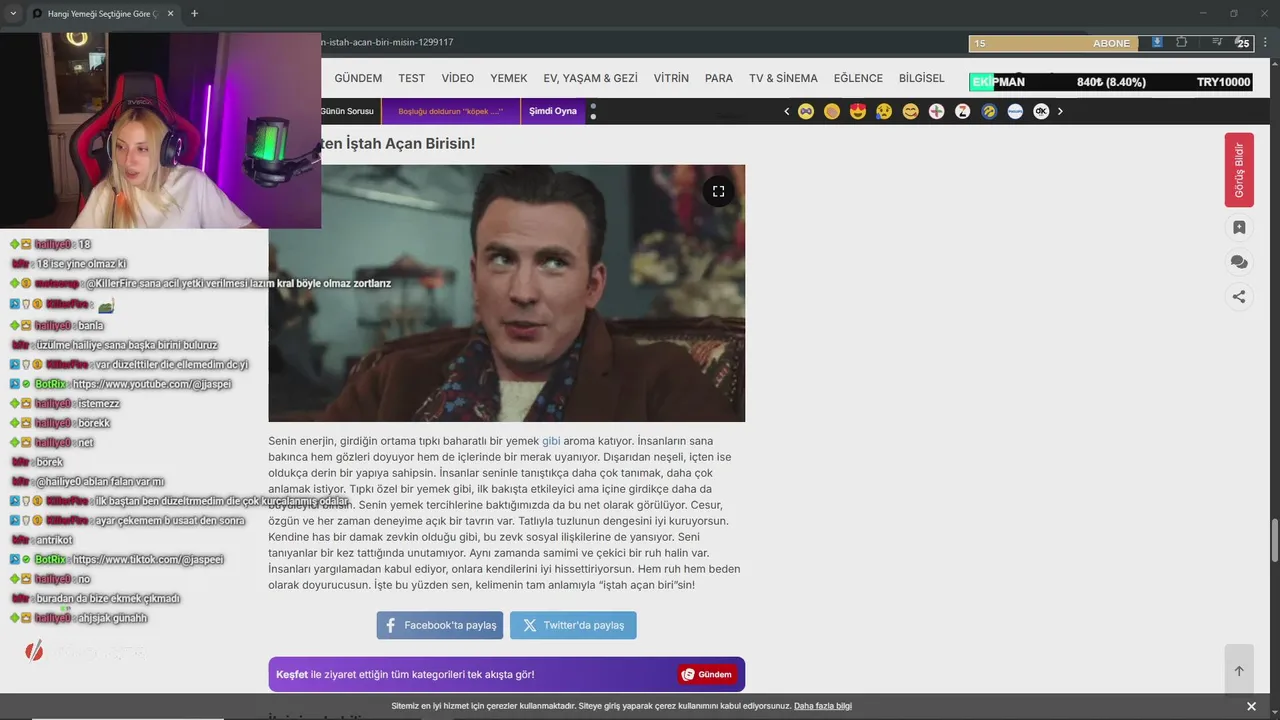Click the Boşluğu doldurun köpek question
This screenshot has height=720, width=1280.
[451, 111]
